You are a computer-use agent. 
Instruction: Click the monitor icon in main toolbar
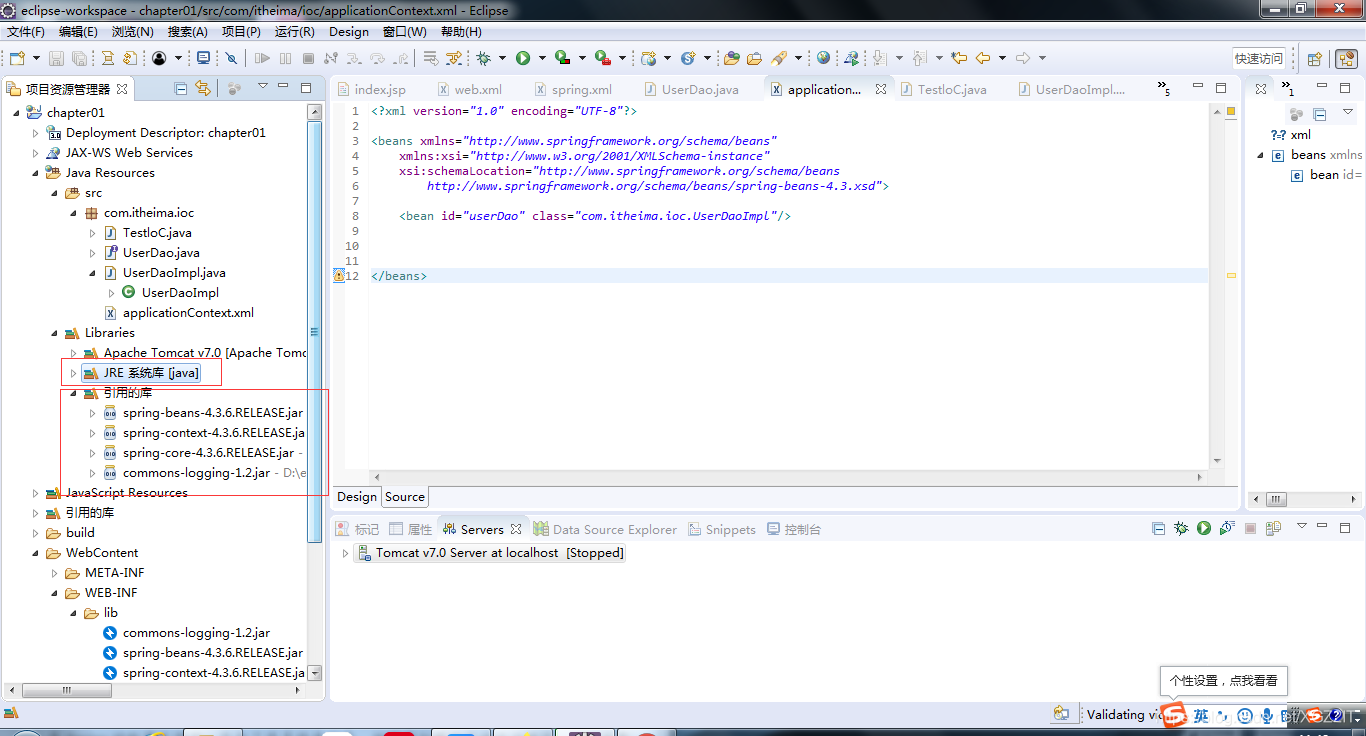pyautogui.click(x=203, y=58)
